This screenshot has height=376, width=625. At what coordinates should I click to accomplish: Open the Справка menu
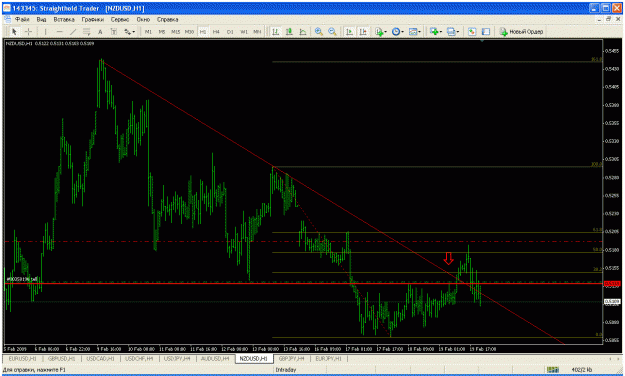pyautogui.click(x=167, y=20)
